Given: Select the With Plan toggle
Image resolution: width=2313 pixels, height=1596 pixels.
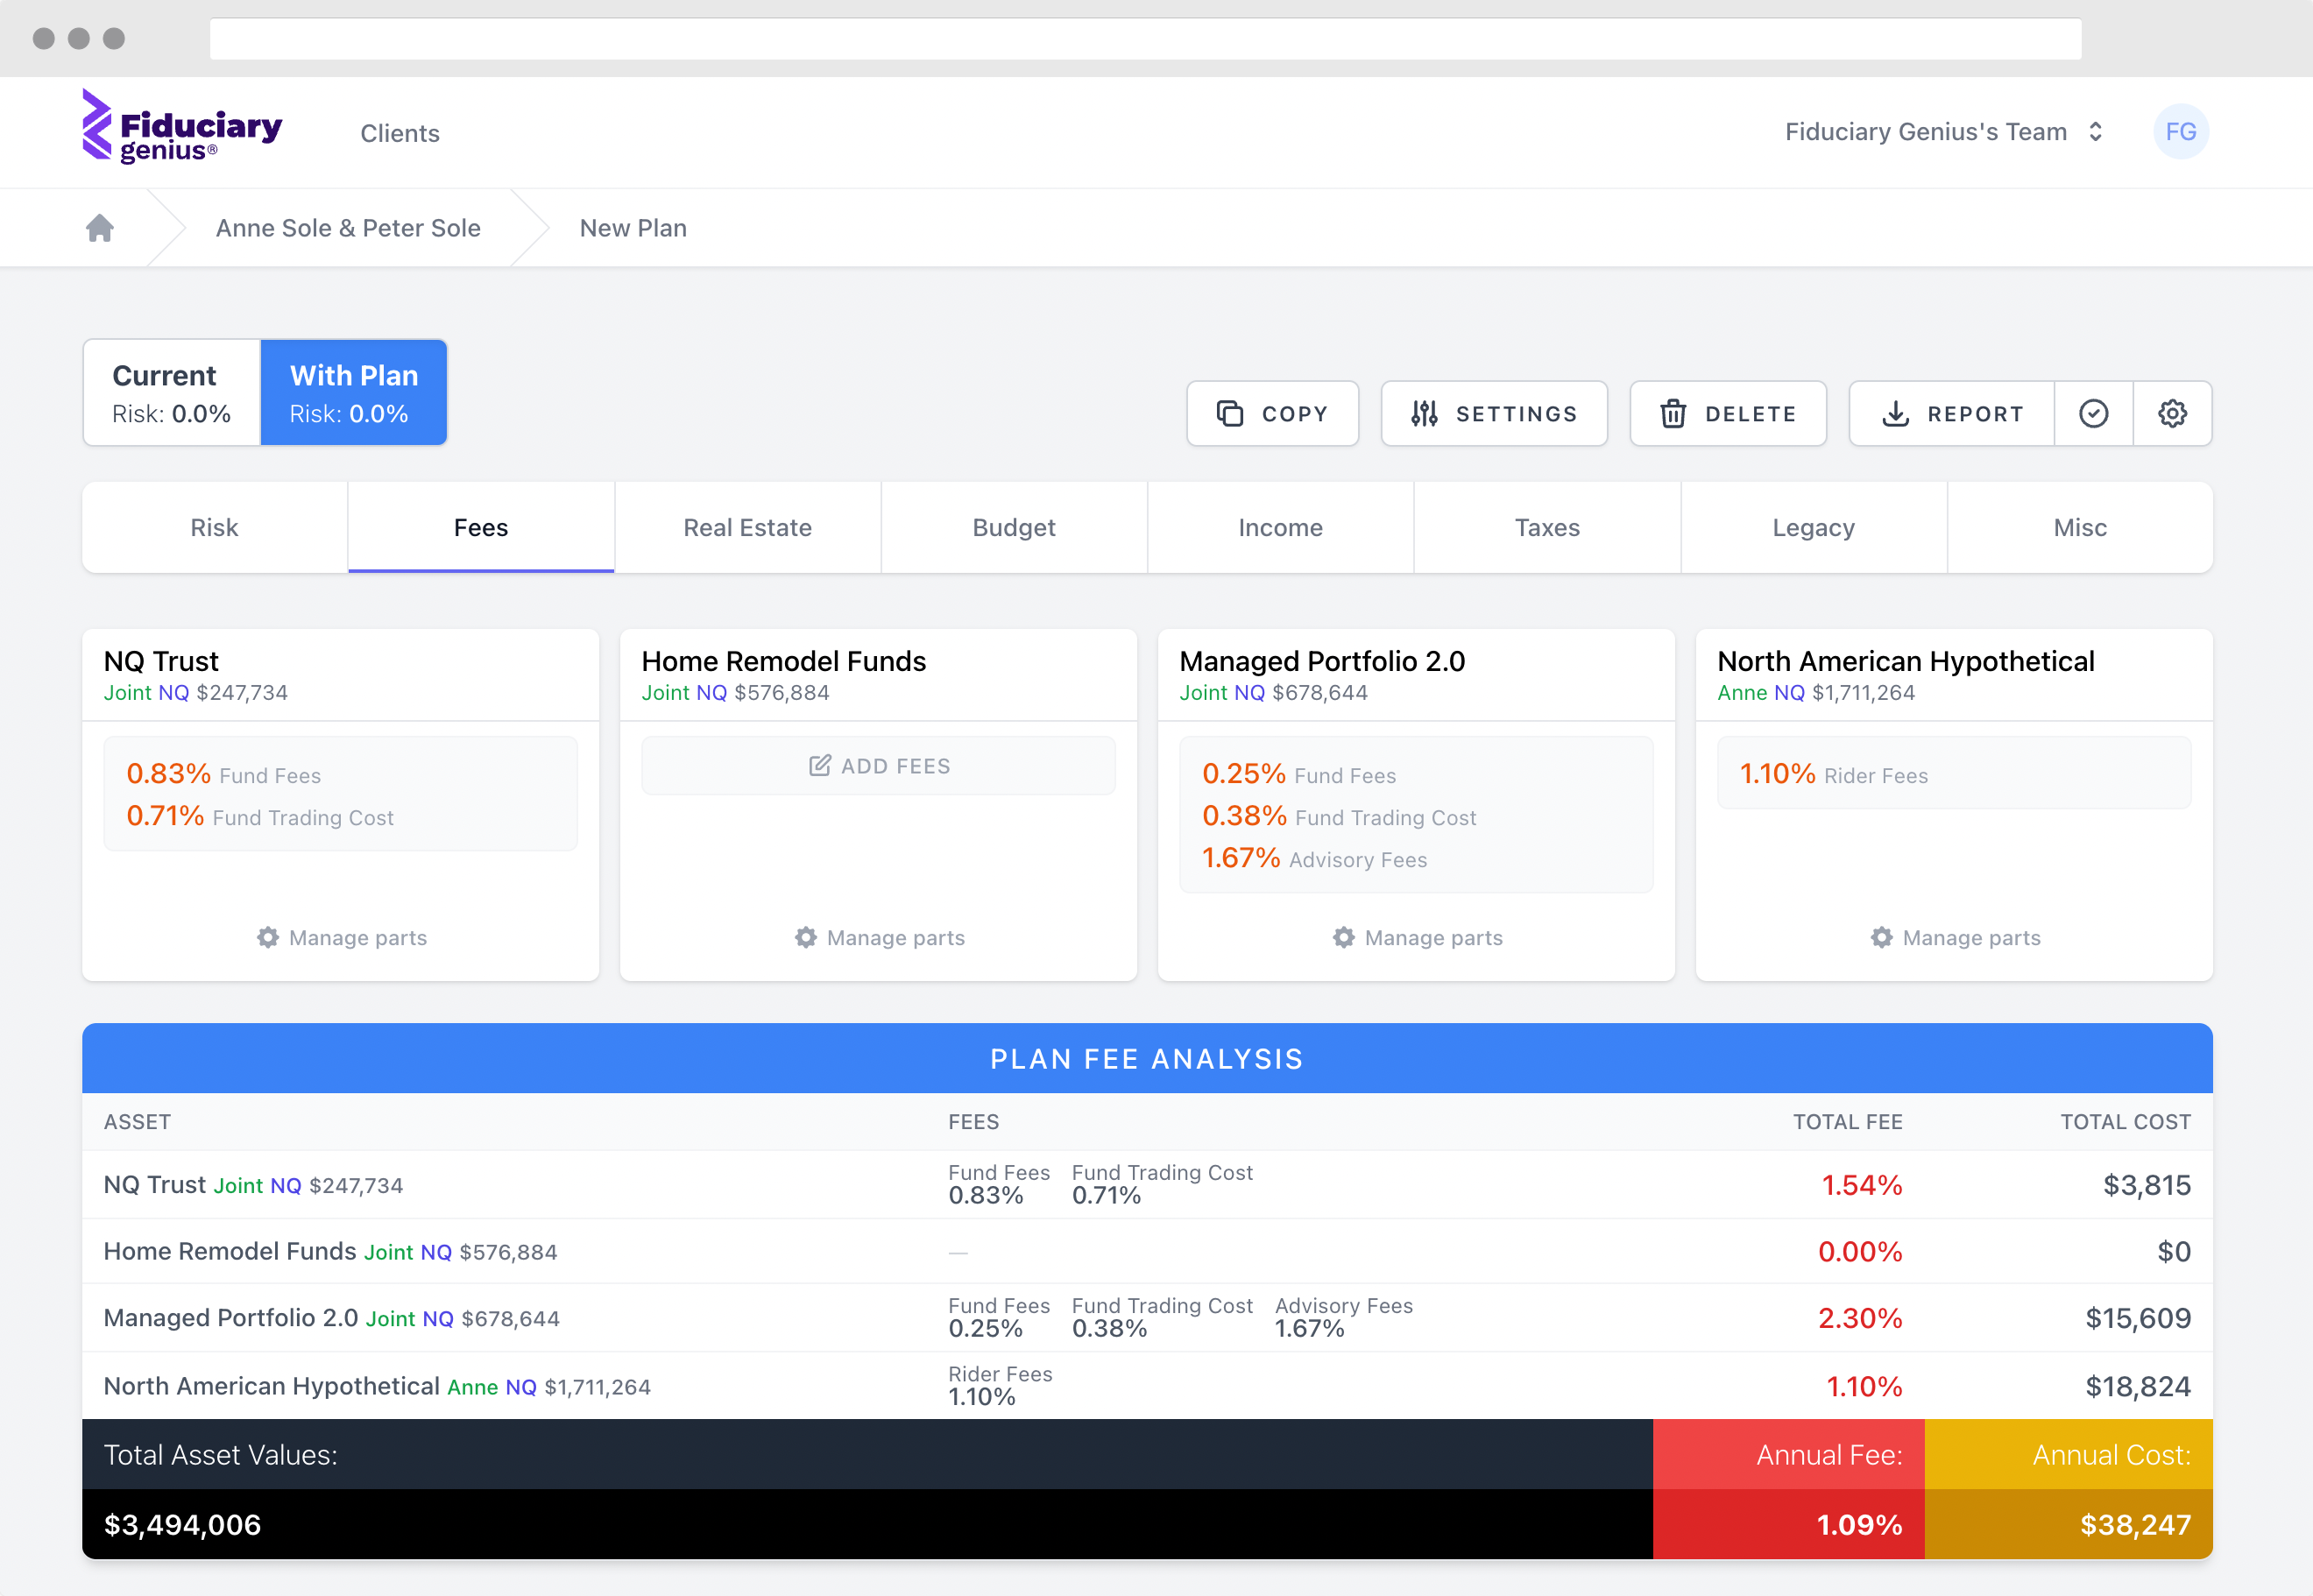Looking at the screenshot, I should click(354, 393).
